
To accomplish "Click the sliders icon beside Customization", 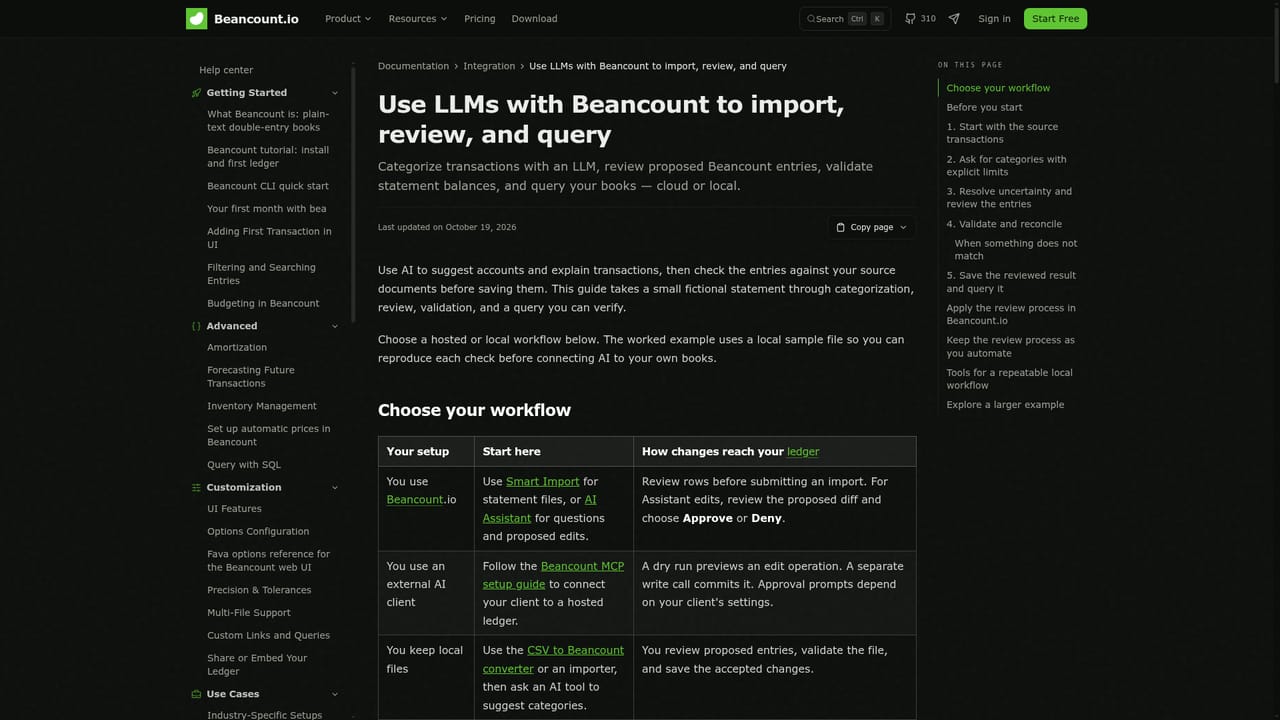I will coord(196,487).
